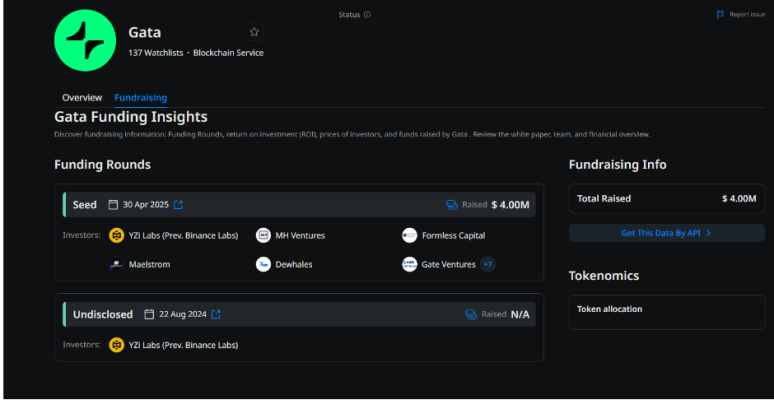Click the calendar icon beside 22 Aug 2024
The width and height of the screenshot is (774, 400).
coord(149,314)
